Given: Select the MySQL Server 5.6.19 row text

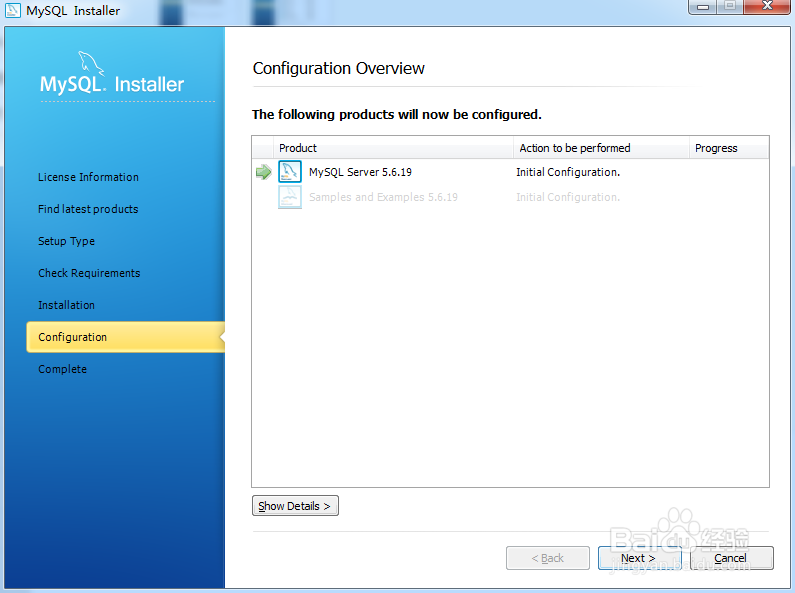Looking at the screenshot, I should pyautogui.click(x=360, y=172).
